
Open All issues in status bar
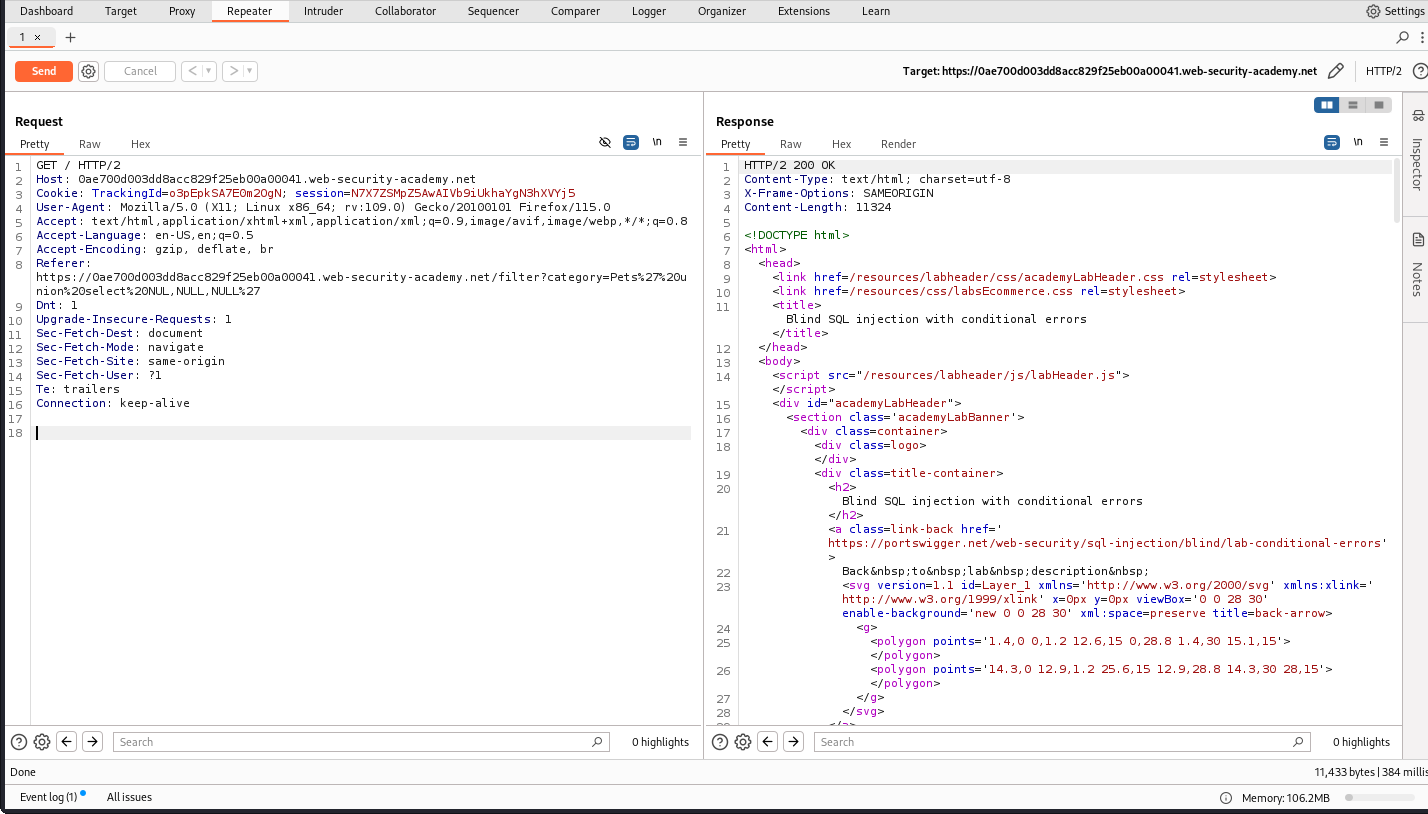[129, 797]
